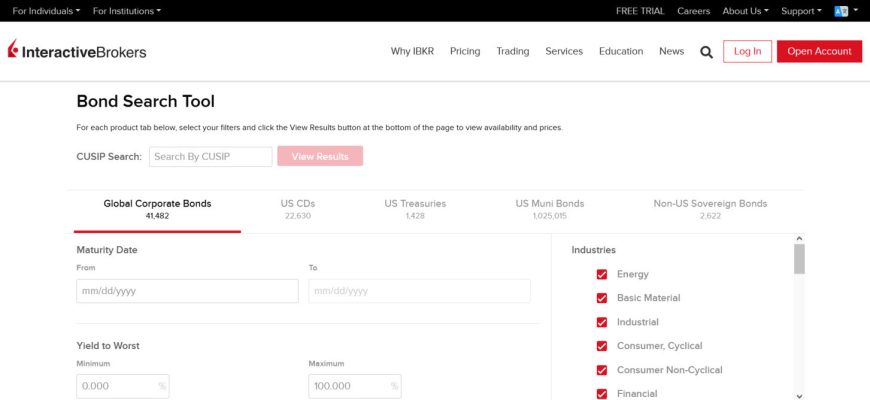Switch to Non-US Sovereign Bonds tab
This screenshot has width=870, height=400.
click(710, 210)
